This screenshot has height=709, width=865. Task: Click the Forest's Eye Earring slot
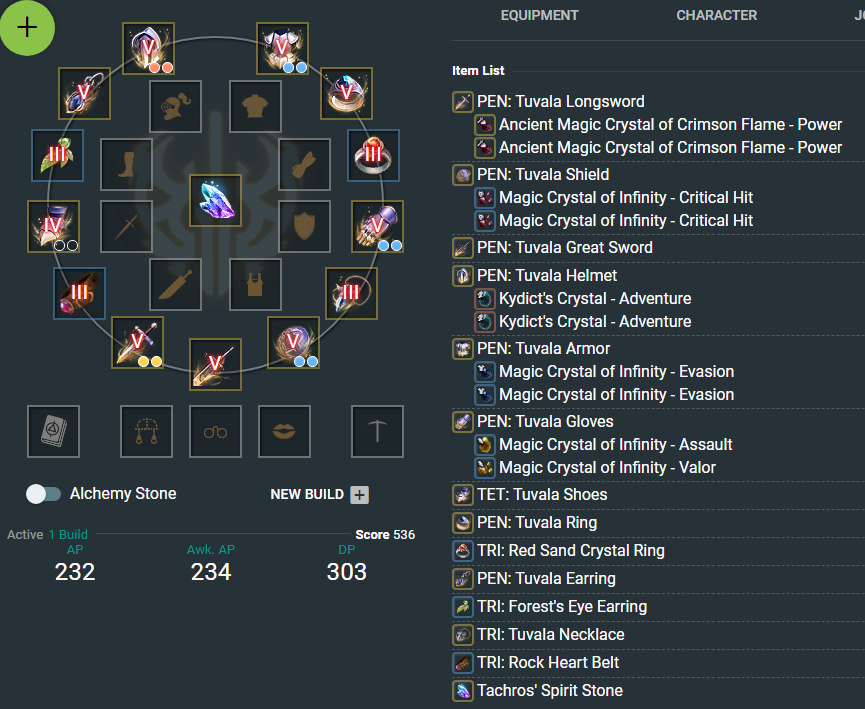pyautogui.click(x=57, y=156)
